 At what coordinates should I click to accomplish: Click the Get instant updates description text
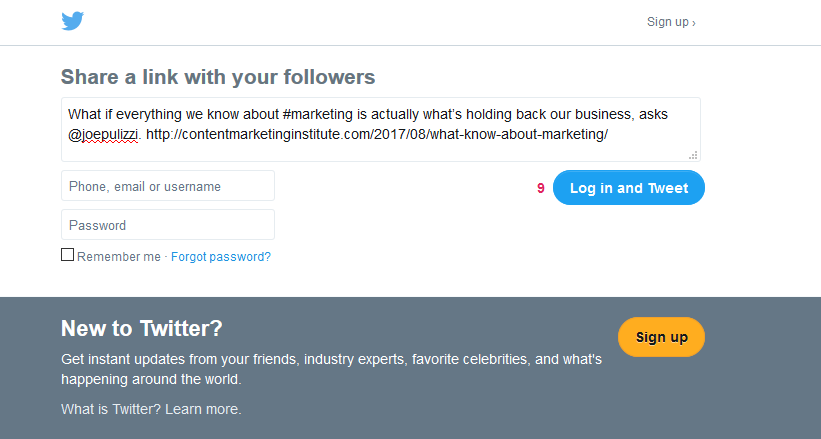click(x=331, y=369)
